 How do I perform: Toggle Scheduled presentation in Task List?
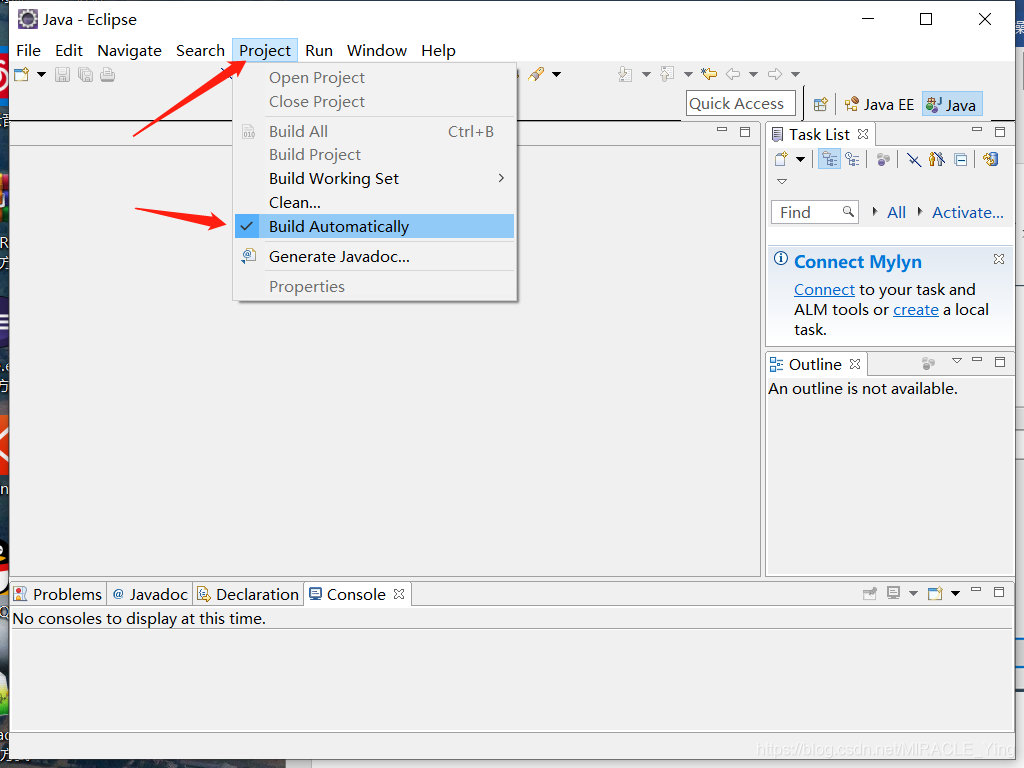[852, 159]
